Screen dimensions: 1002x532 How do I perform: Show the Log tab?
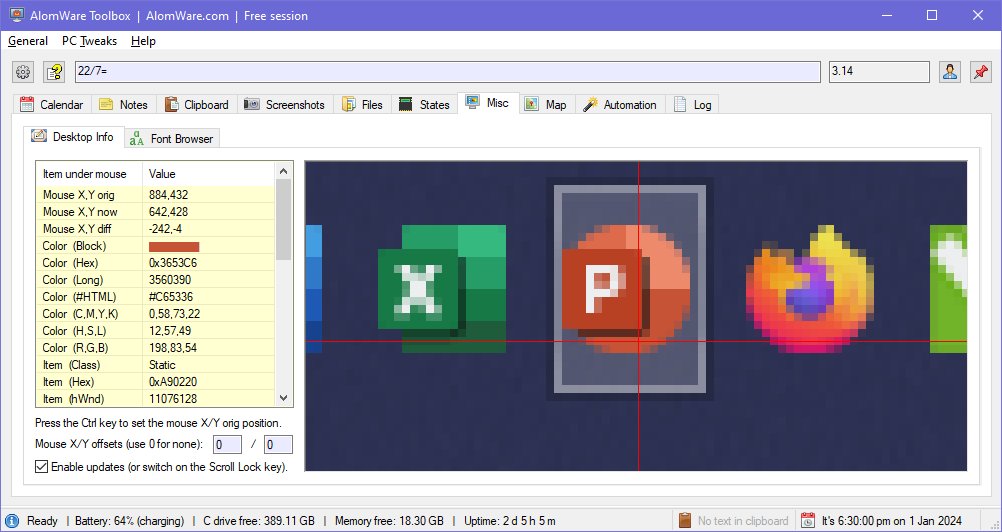click(693, 105)
